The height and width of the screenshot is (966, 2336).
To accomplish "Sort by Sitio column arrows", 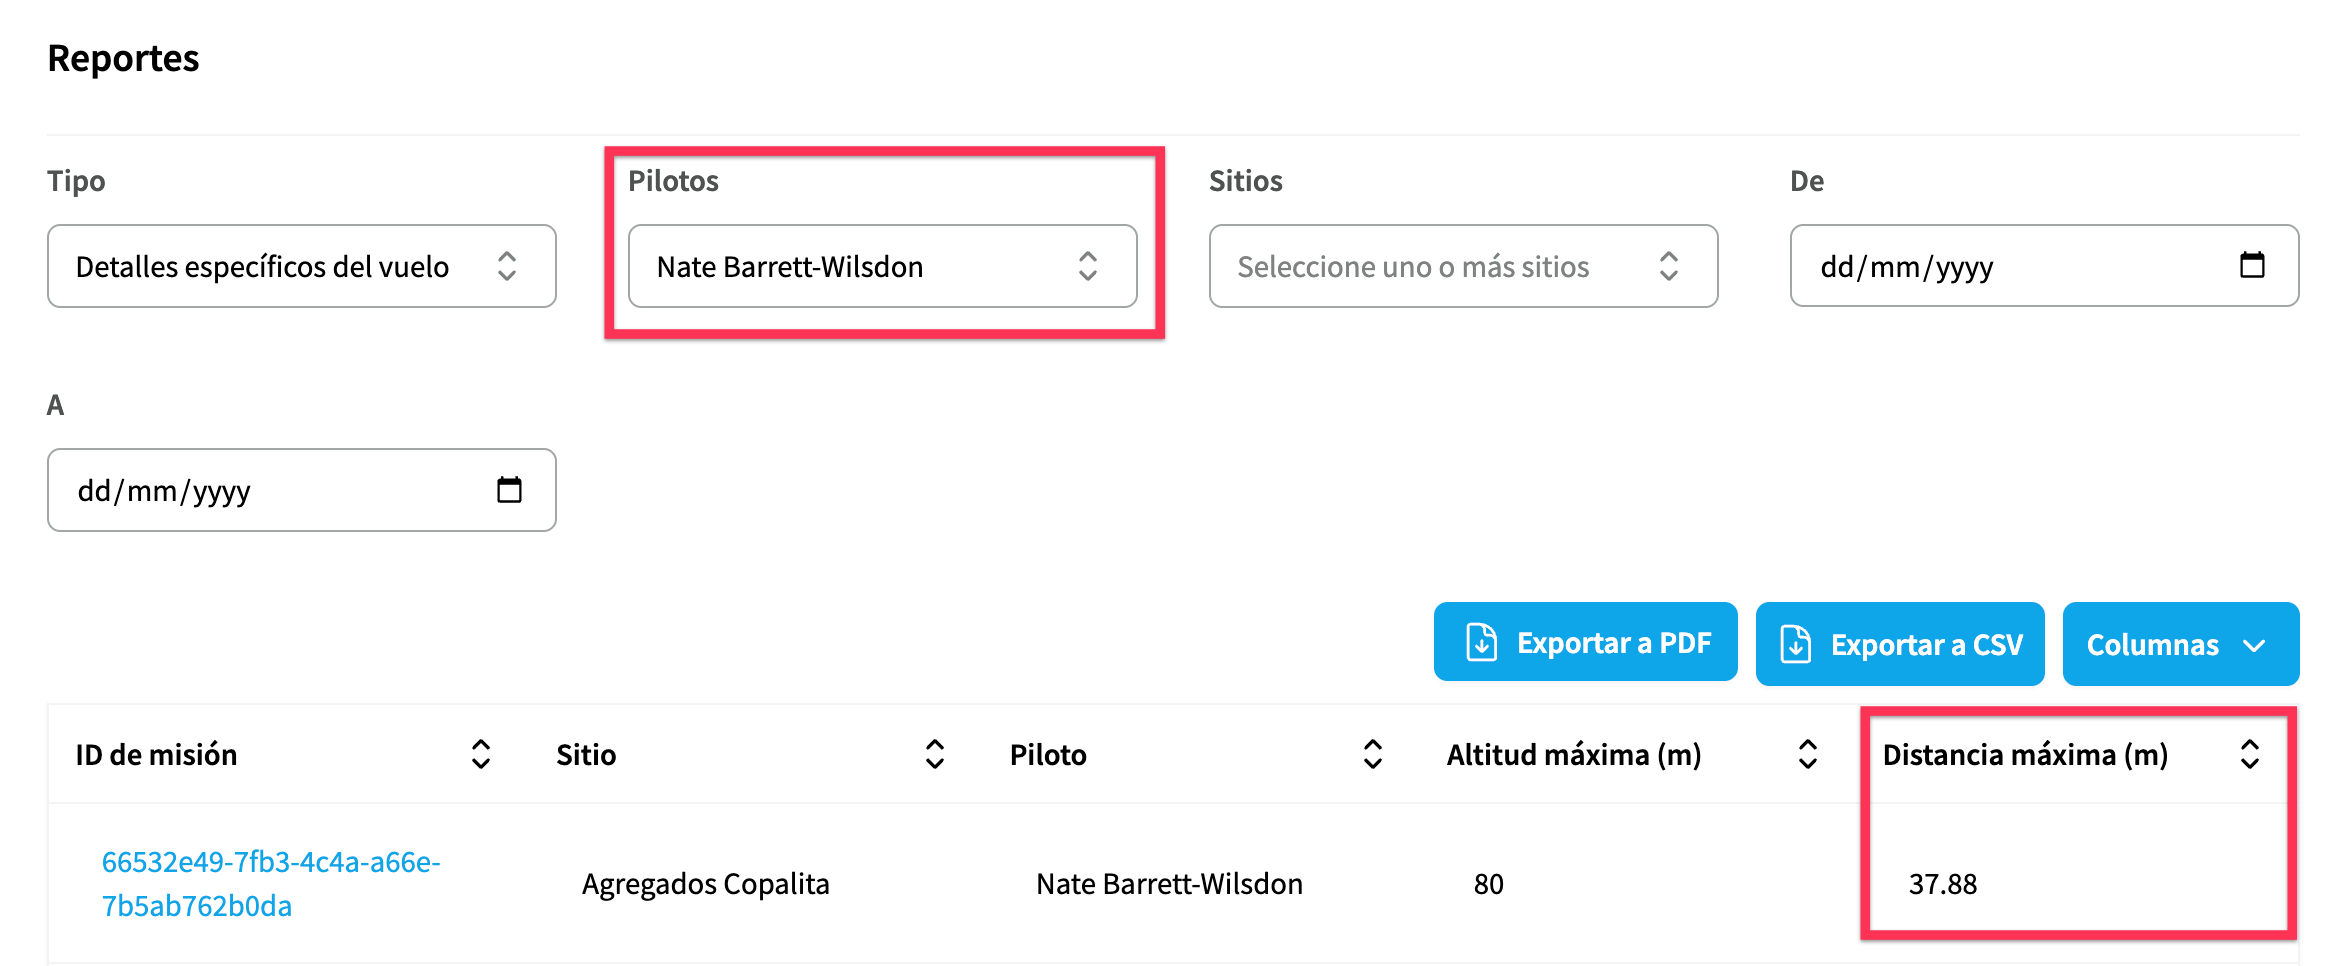I will [x=935, y=754].
